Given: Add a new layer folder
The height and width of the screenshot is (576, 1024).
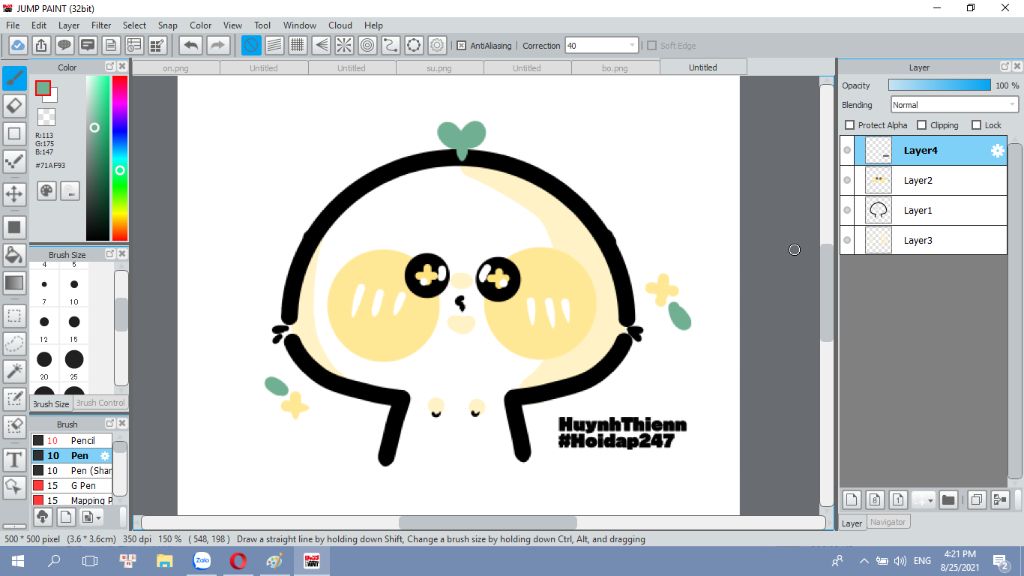Looking at the screenshot, I should [x=948, y=500].
